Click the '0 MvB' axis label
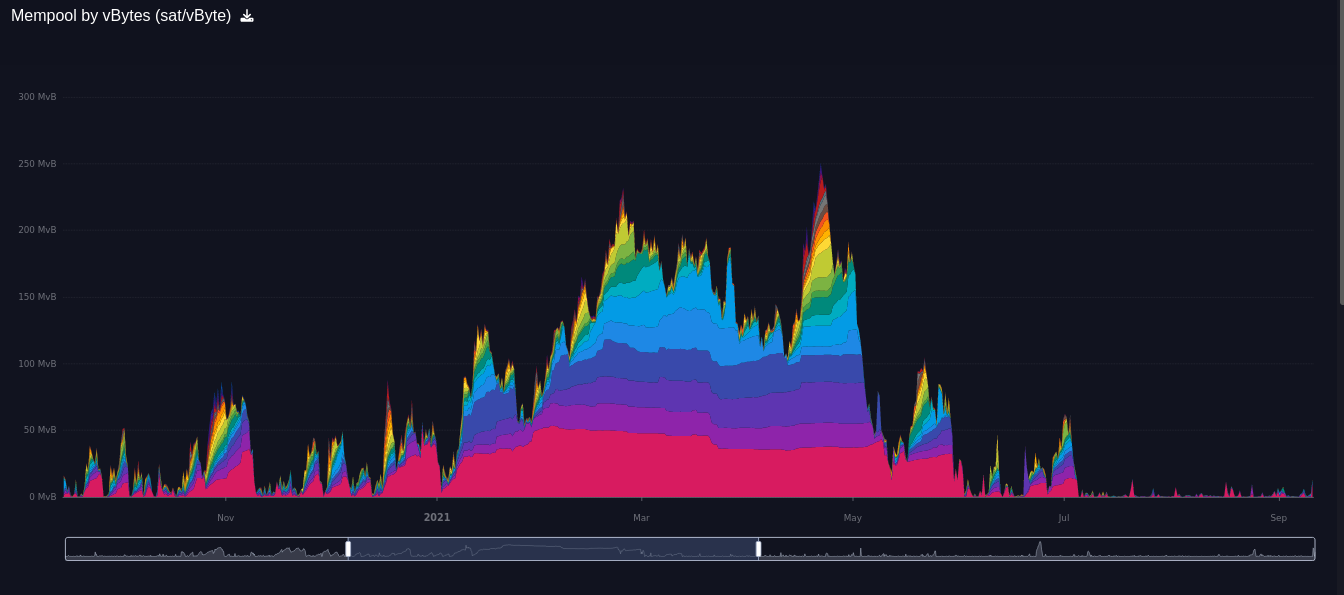Viewport: 1344px width, 595px height. click(43, 497)
